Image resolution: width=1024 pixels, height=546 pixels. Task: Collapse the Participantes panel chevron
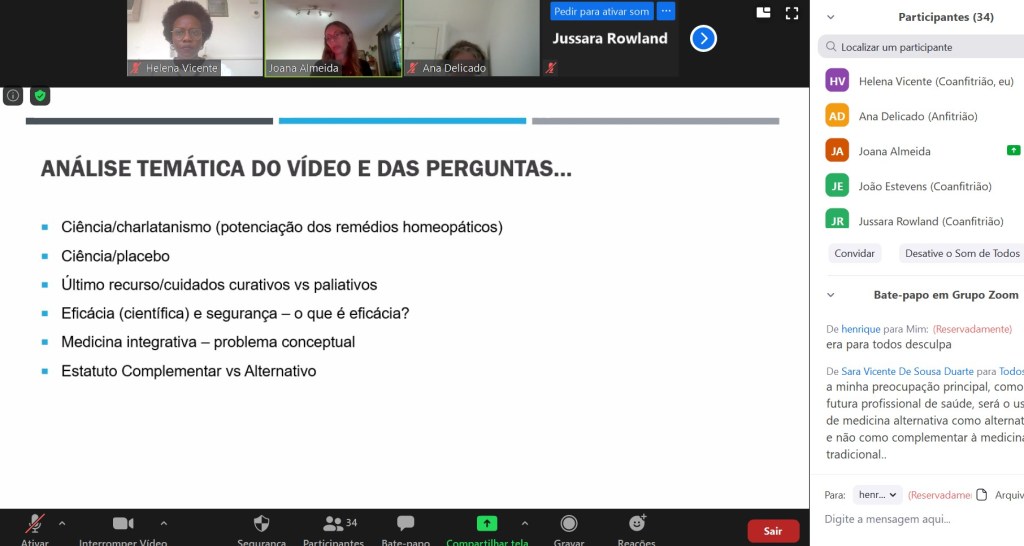[x=830, y=17]
